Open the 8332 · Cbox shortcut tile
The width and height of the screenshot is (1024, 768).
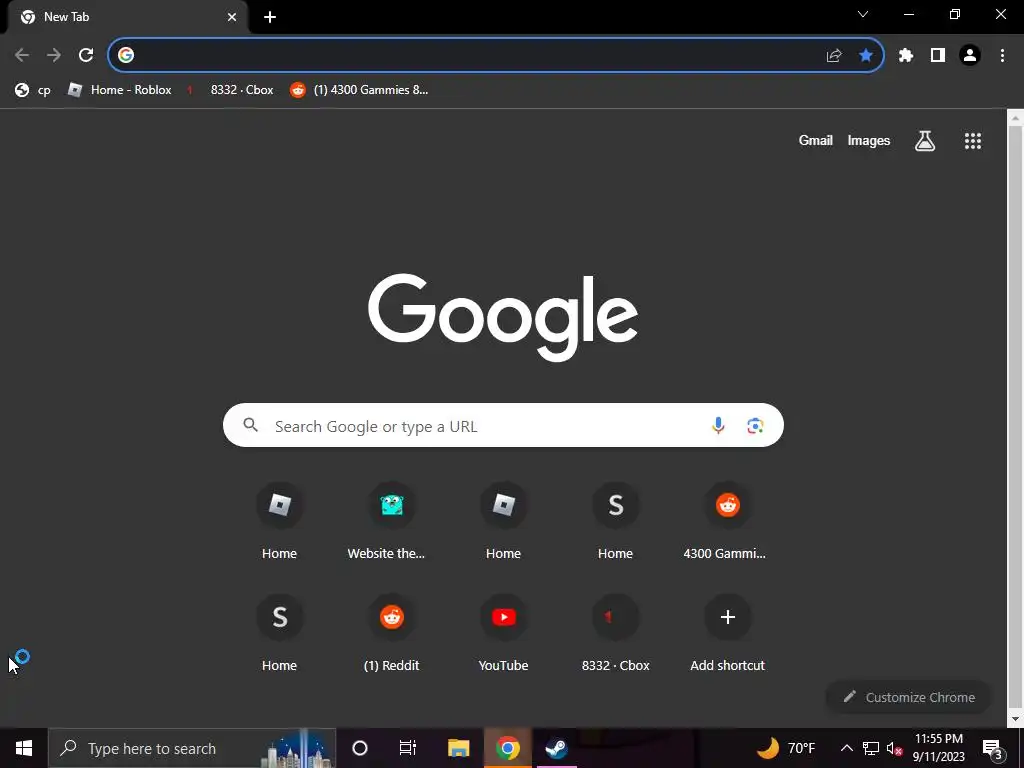[615, 634]
